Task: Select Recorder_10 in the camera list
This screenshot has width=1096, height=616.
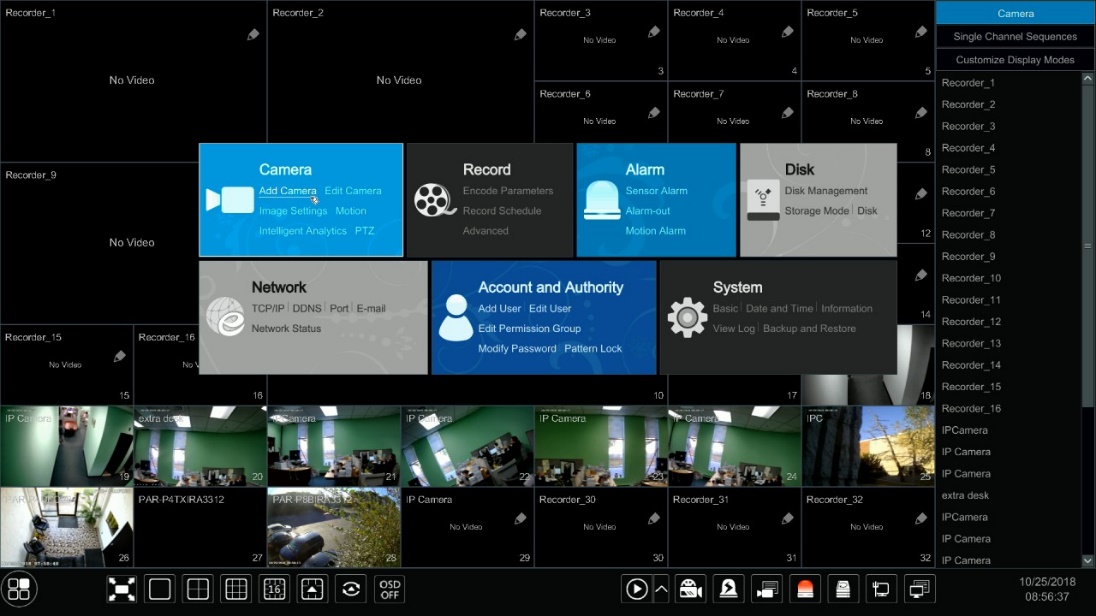Action: 970,278
